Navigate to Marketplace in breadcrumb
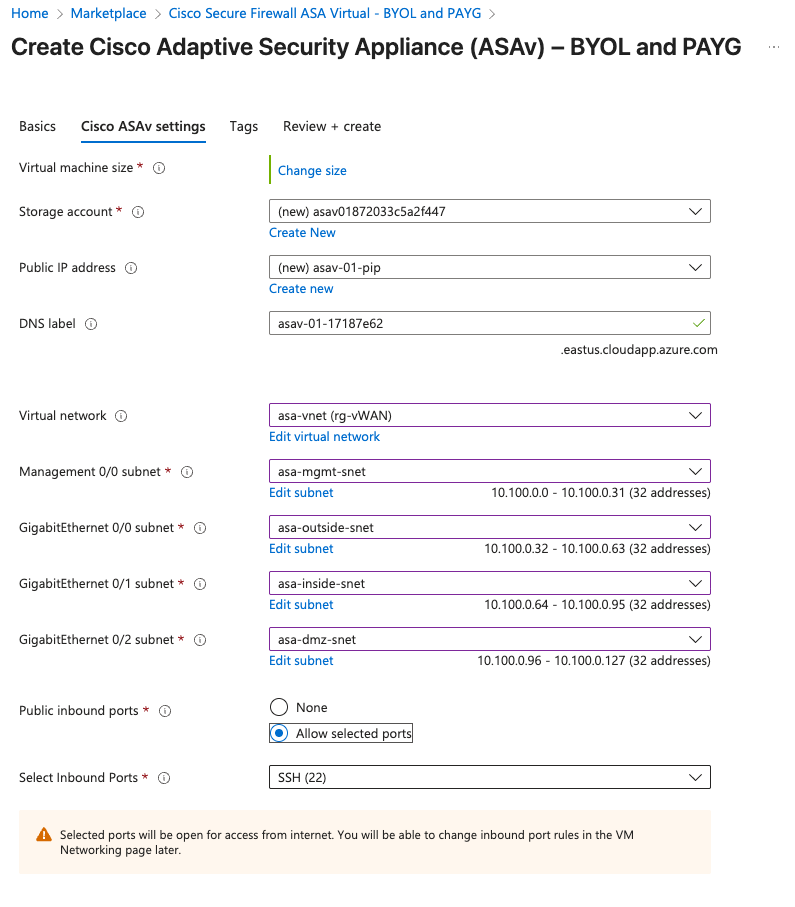Image resolution: width=795 pixels, height=907 pixels. coord(108,14)
